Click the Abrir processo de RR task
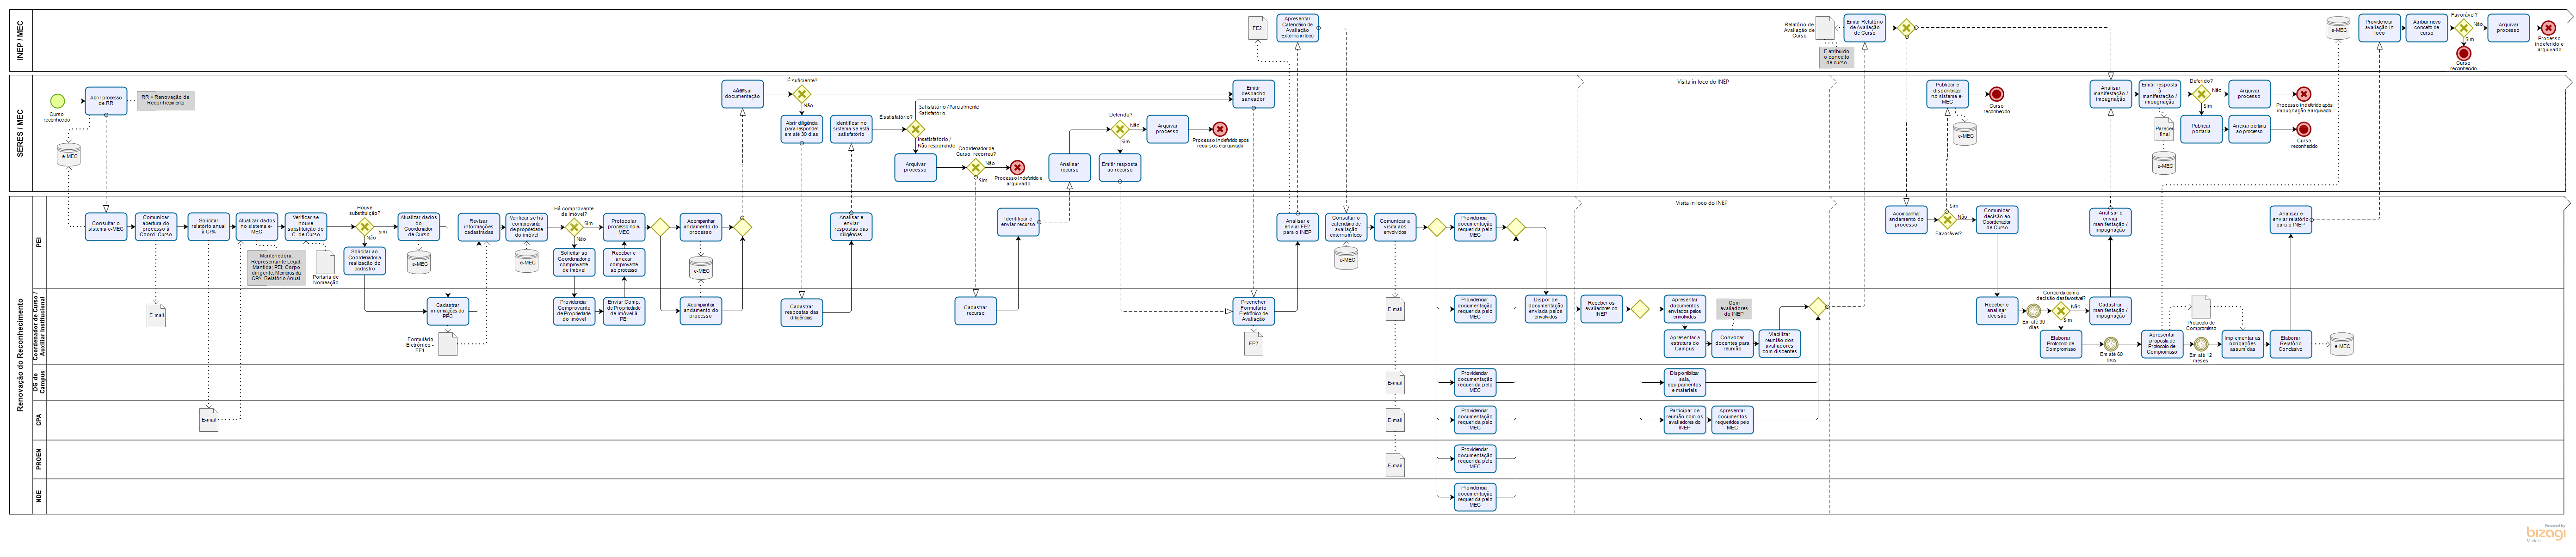Viewport: 2576px width, 557px height. pyautogui.click(x=106, y=101)
